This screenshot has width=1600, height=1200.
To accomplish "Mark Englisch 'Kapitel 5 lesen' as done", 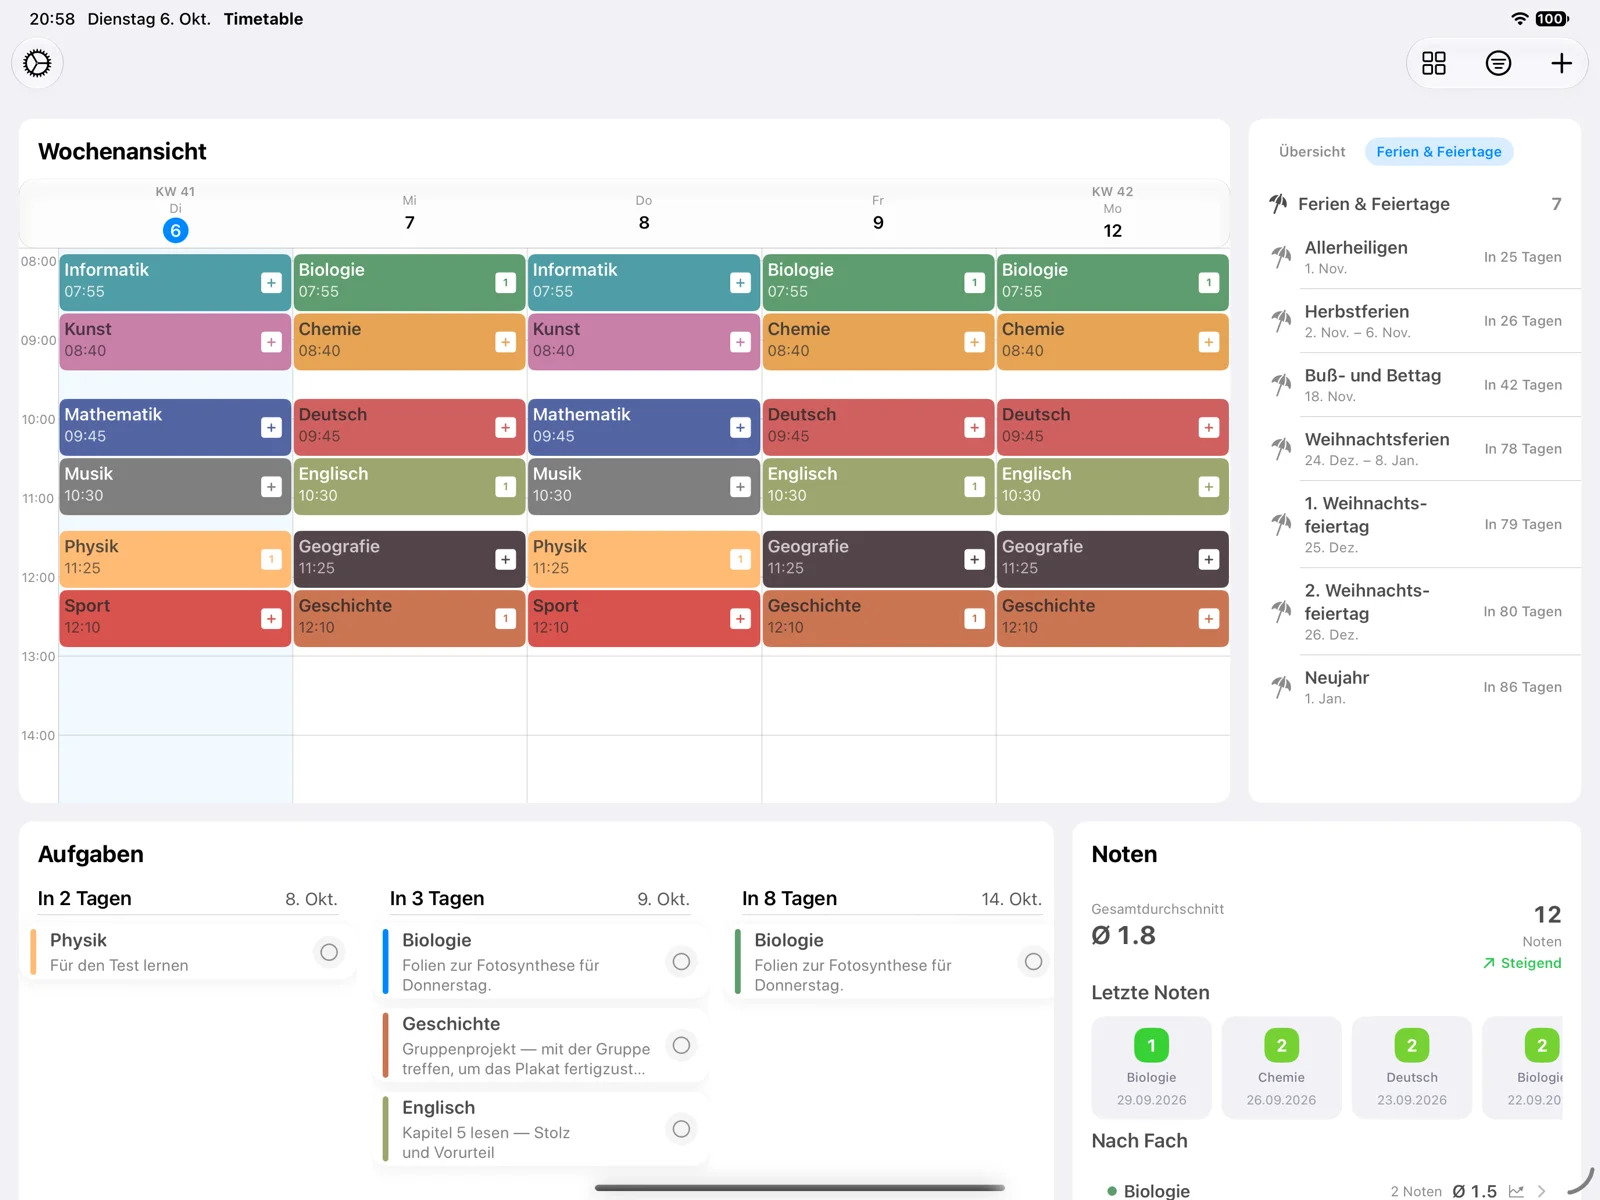I will click(681, 1129).
